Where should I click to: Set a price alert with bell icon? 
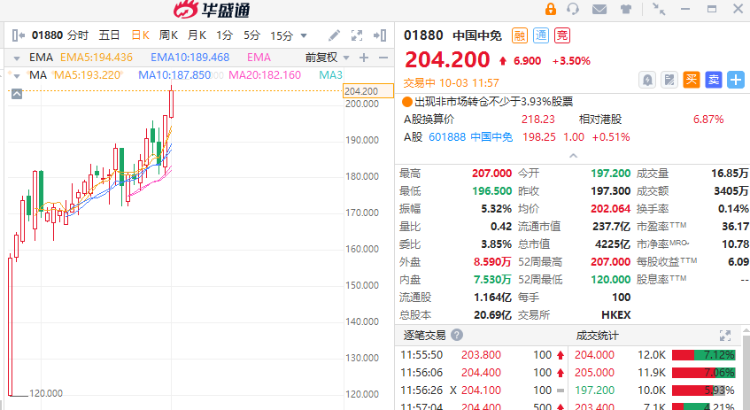[648, 78]
